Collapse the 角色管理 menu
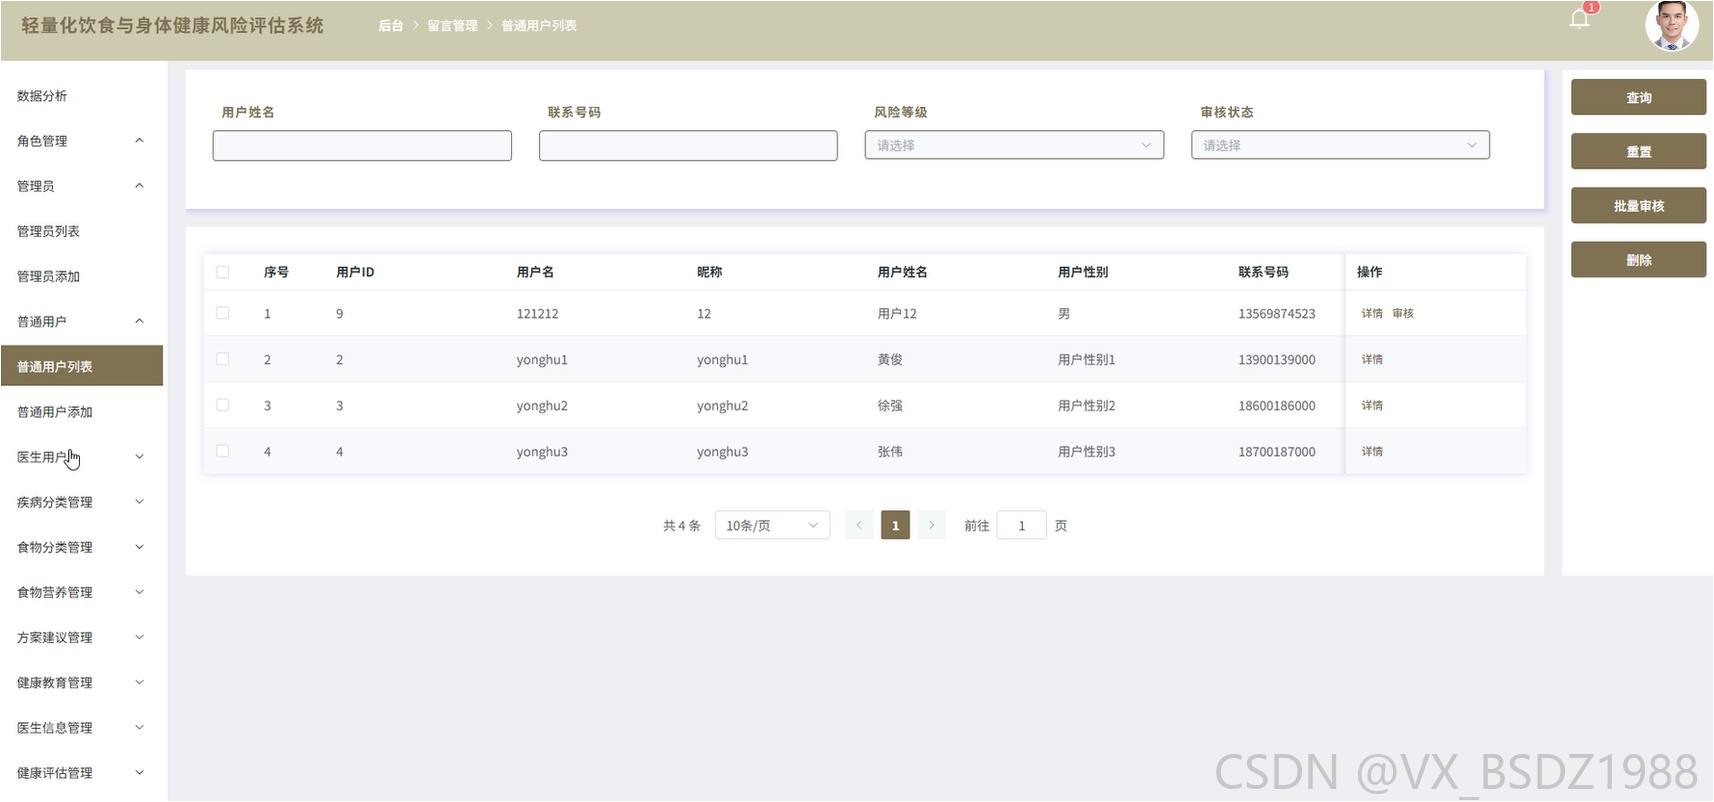 (81, 141)
